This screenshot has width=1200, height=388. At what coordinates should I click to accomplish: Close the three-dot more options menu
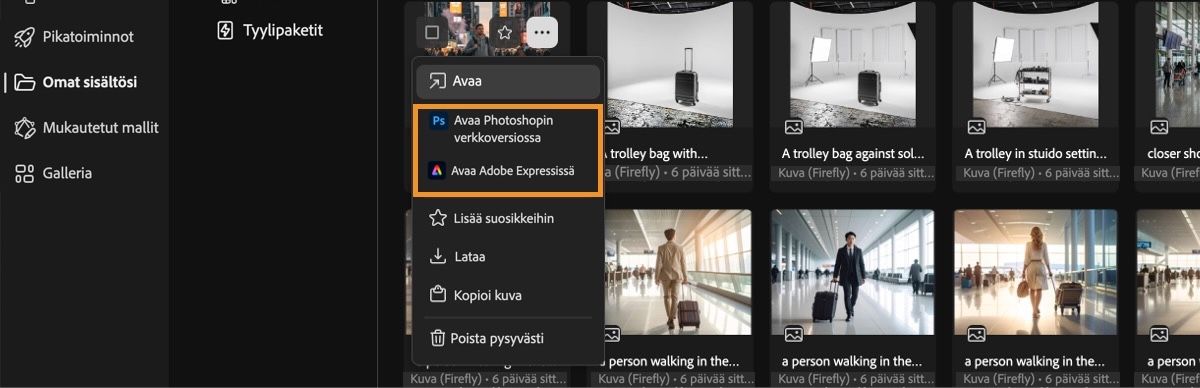point(542,32)
